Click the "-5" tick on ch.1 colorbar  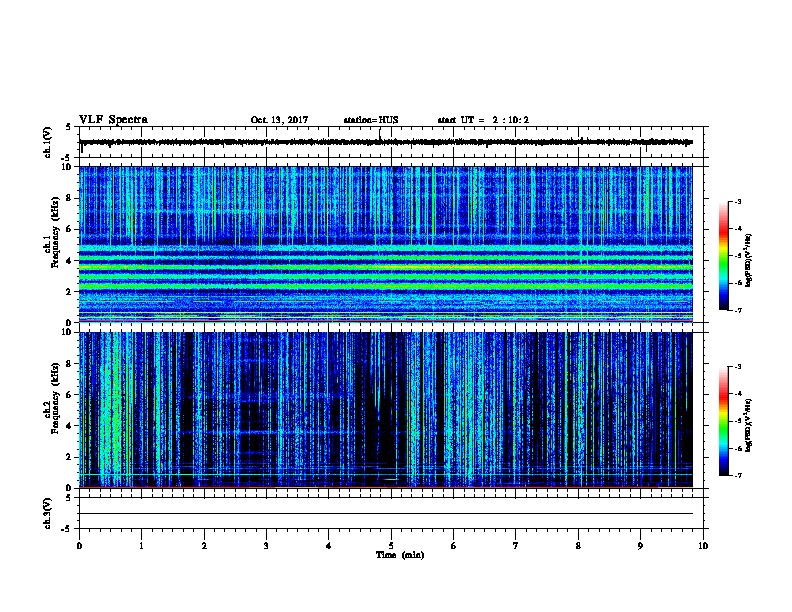737,256
